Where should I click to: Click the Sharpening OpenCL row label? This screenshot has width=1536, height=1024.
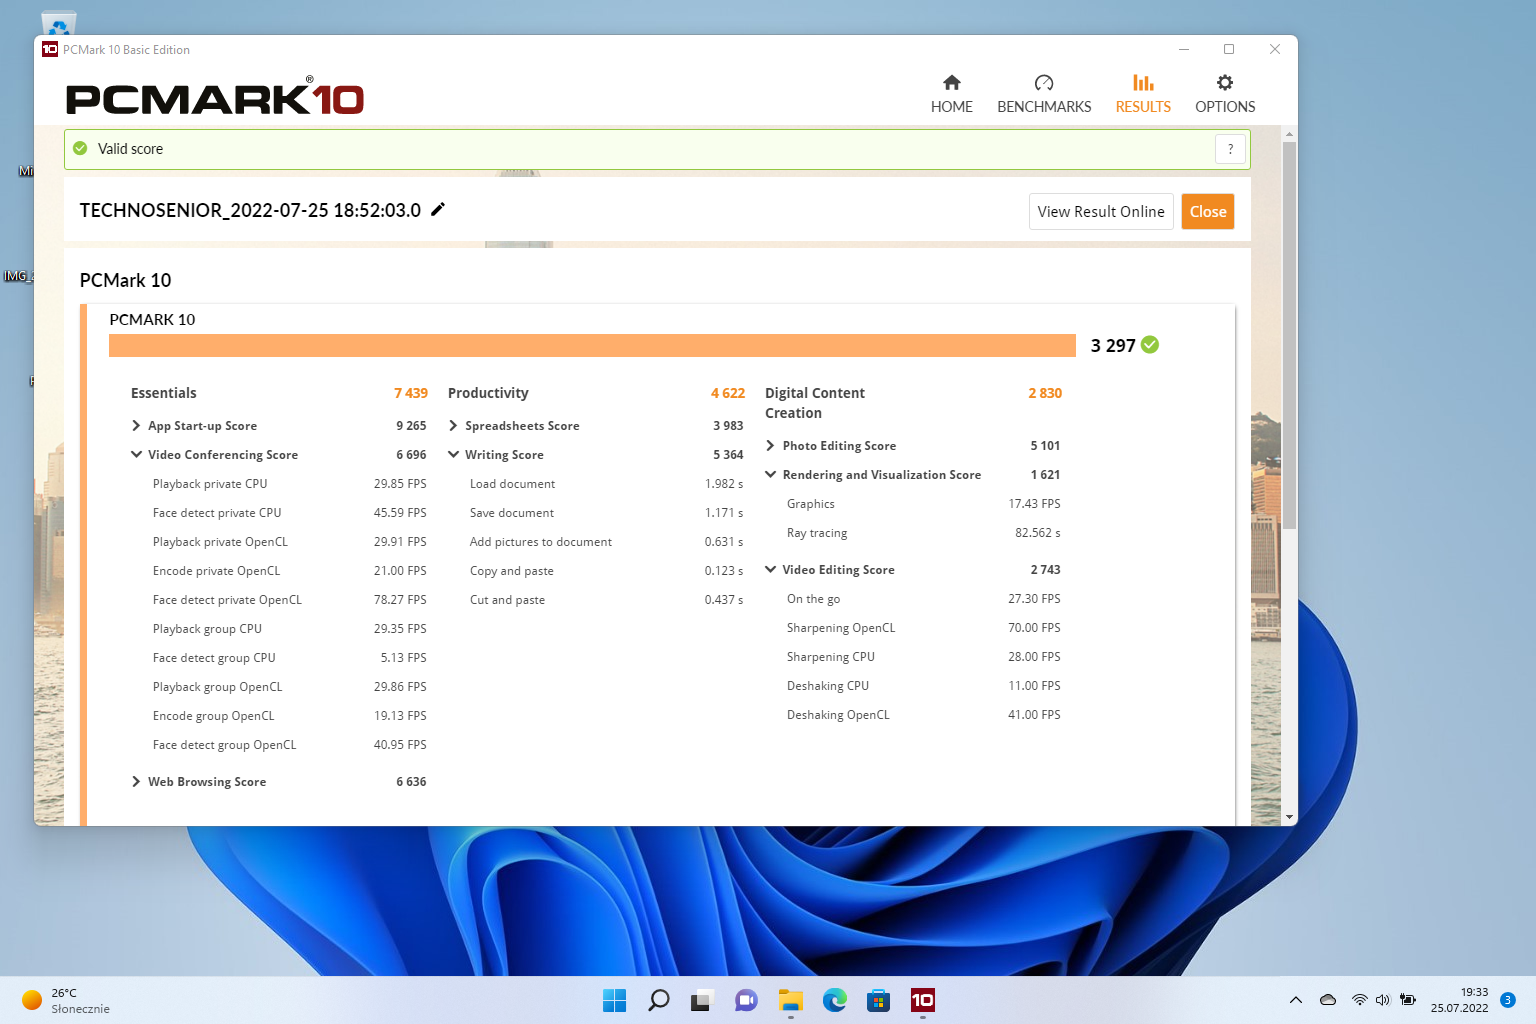click(841, 628)
